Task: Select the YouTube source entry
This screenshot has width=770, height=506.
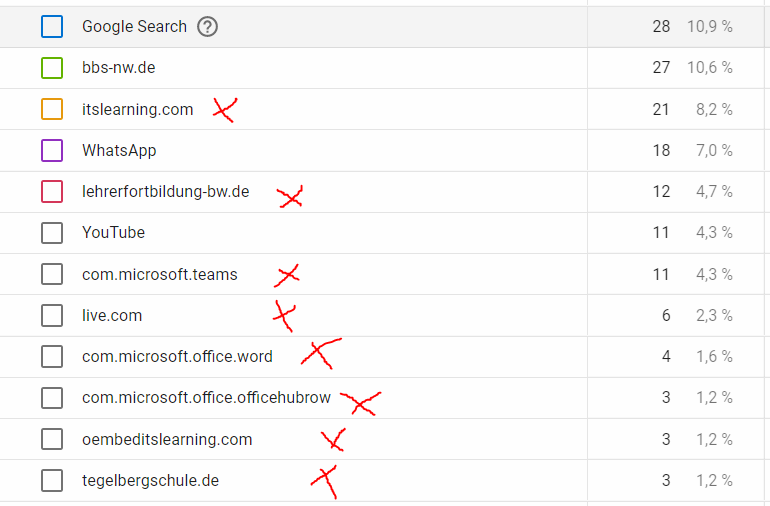Action: point(113,232)
